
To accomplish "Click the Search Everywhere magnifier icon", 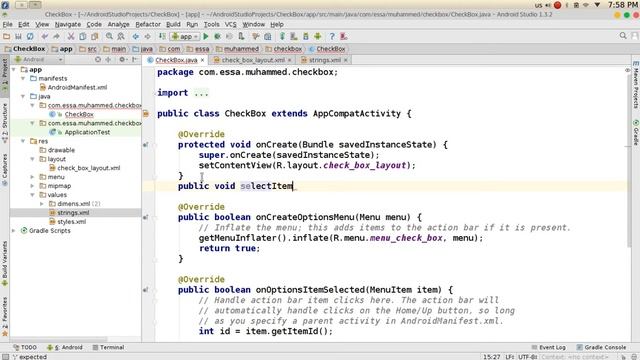I will click(623, 36).
